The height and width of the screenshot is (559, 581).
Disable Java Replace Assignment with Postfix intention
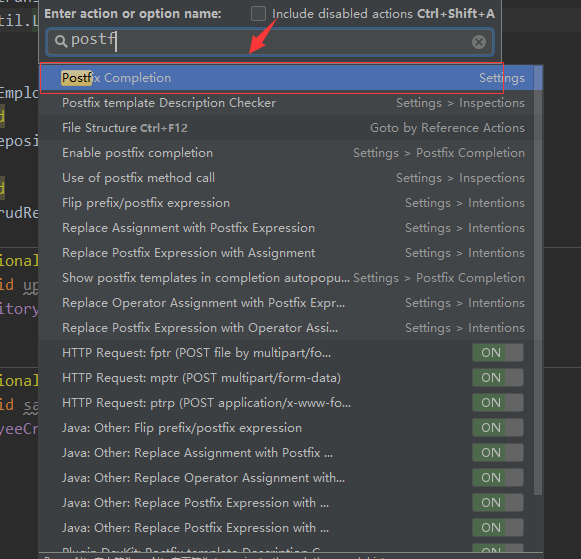point(498,453)
